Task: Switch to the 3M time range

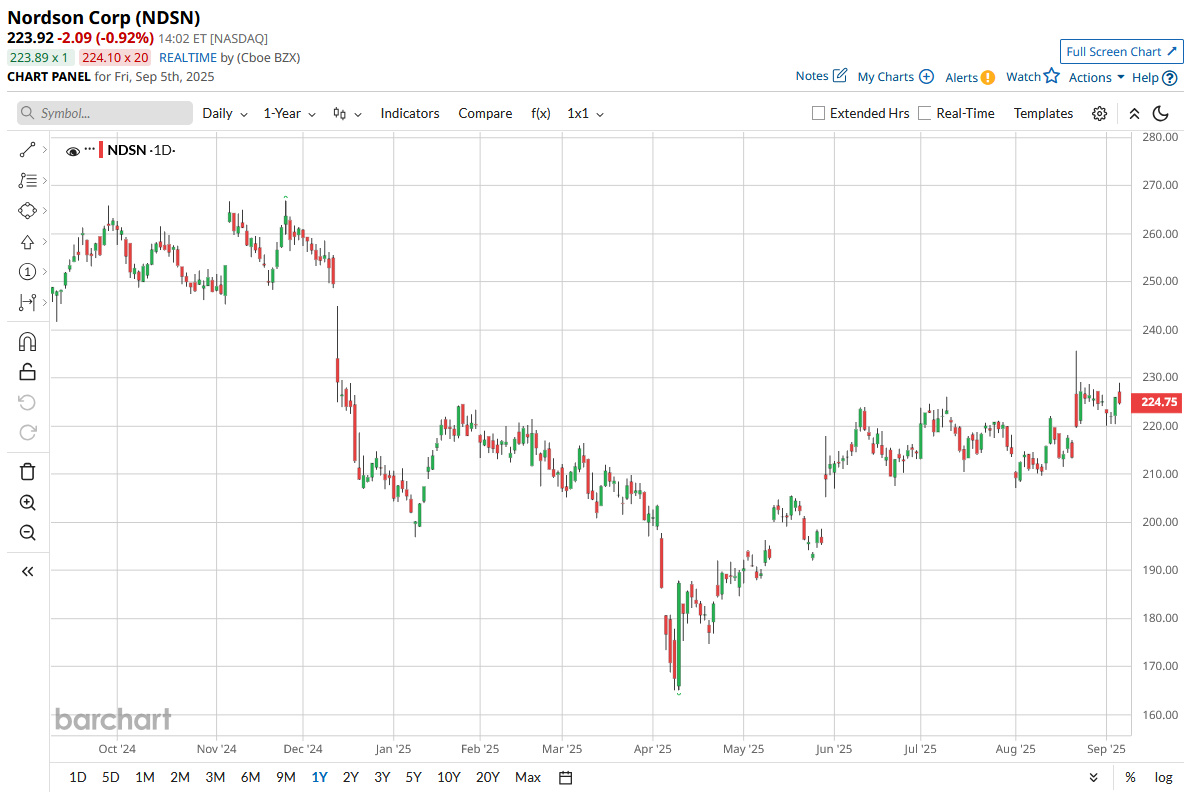Action: [215, 778]
